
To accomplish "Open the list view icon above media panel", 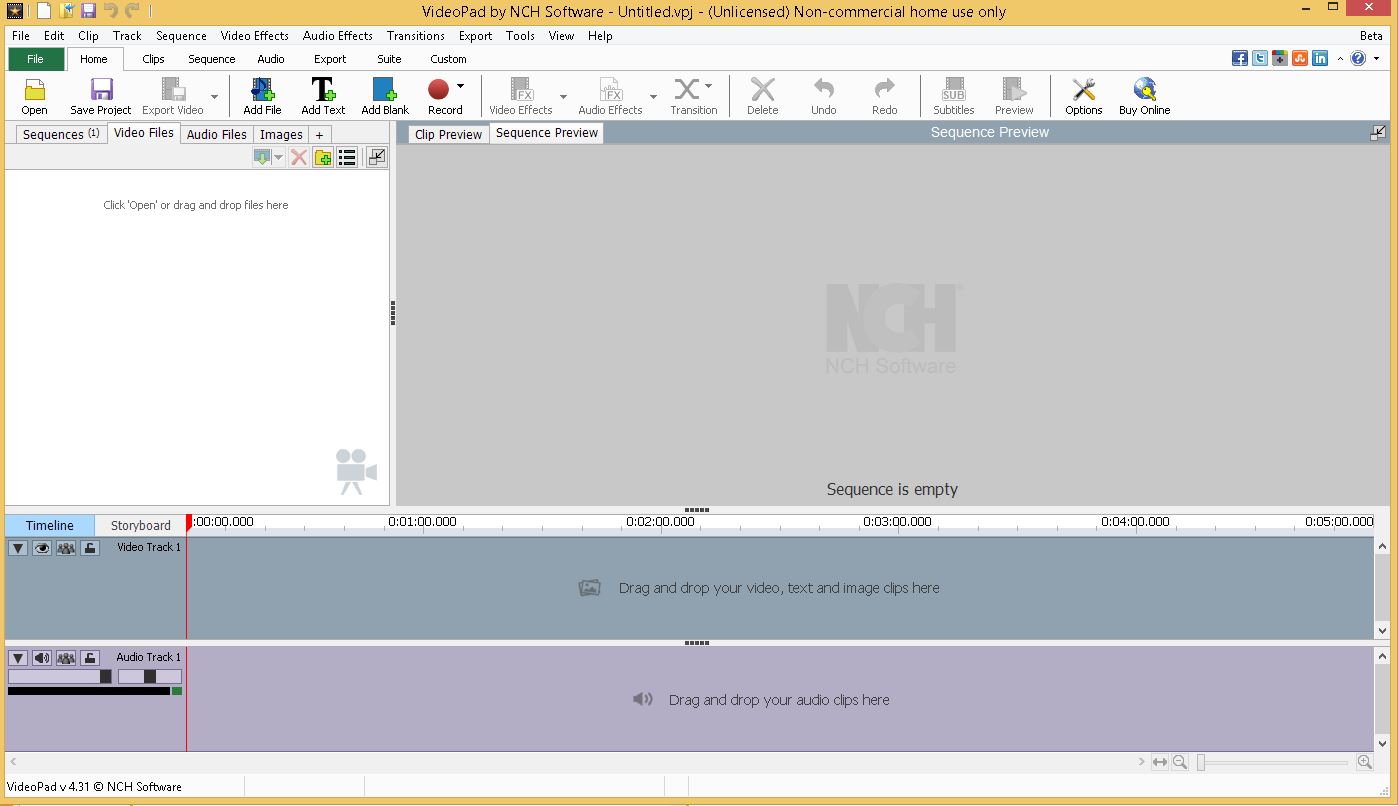I will [x=347, y=157].
